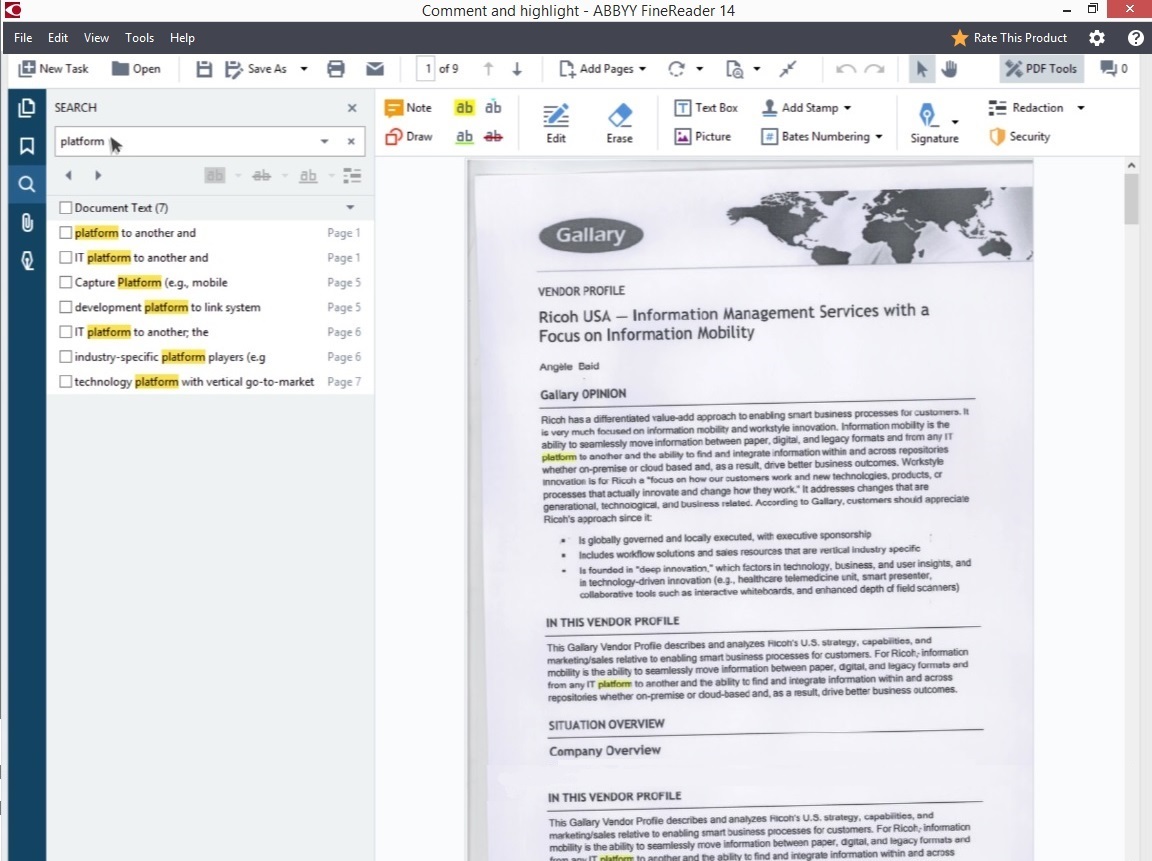Open the Help menu
Viewport: 1152px width, 861px height.
tap(182, 38)
